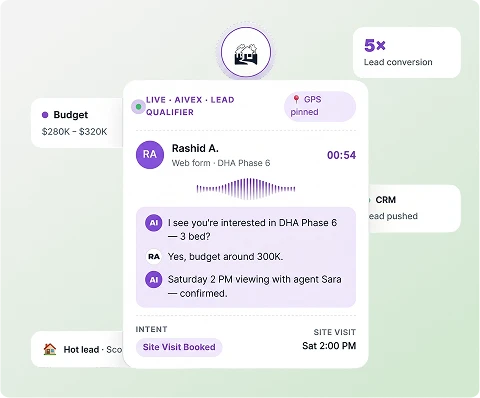
Task: Click the 'Saturday 2 PM viewing with agent Sara' message
Action: pos(254,286)
